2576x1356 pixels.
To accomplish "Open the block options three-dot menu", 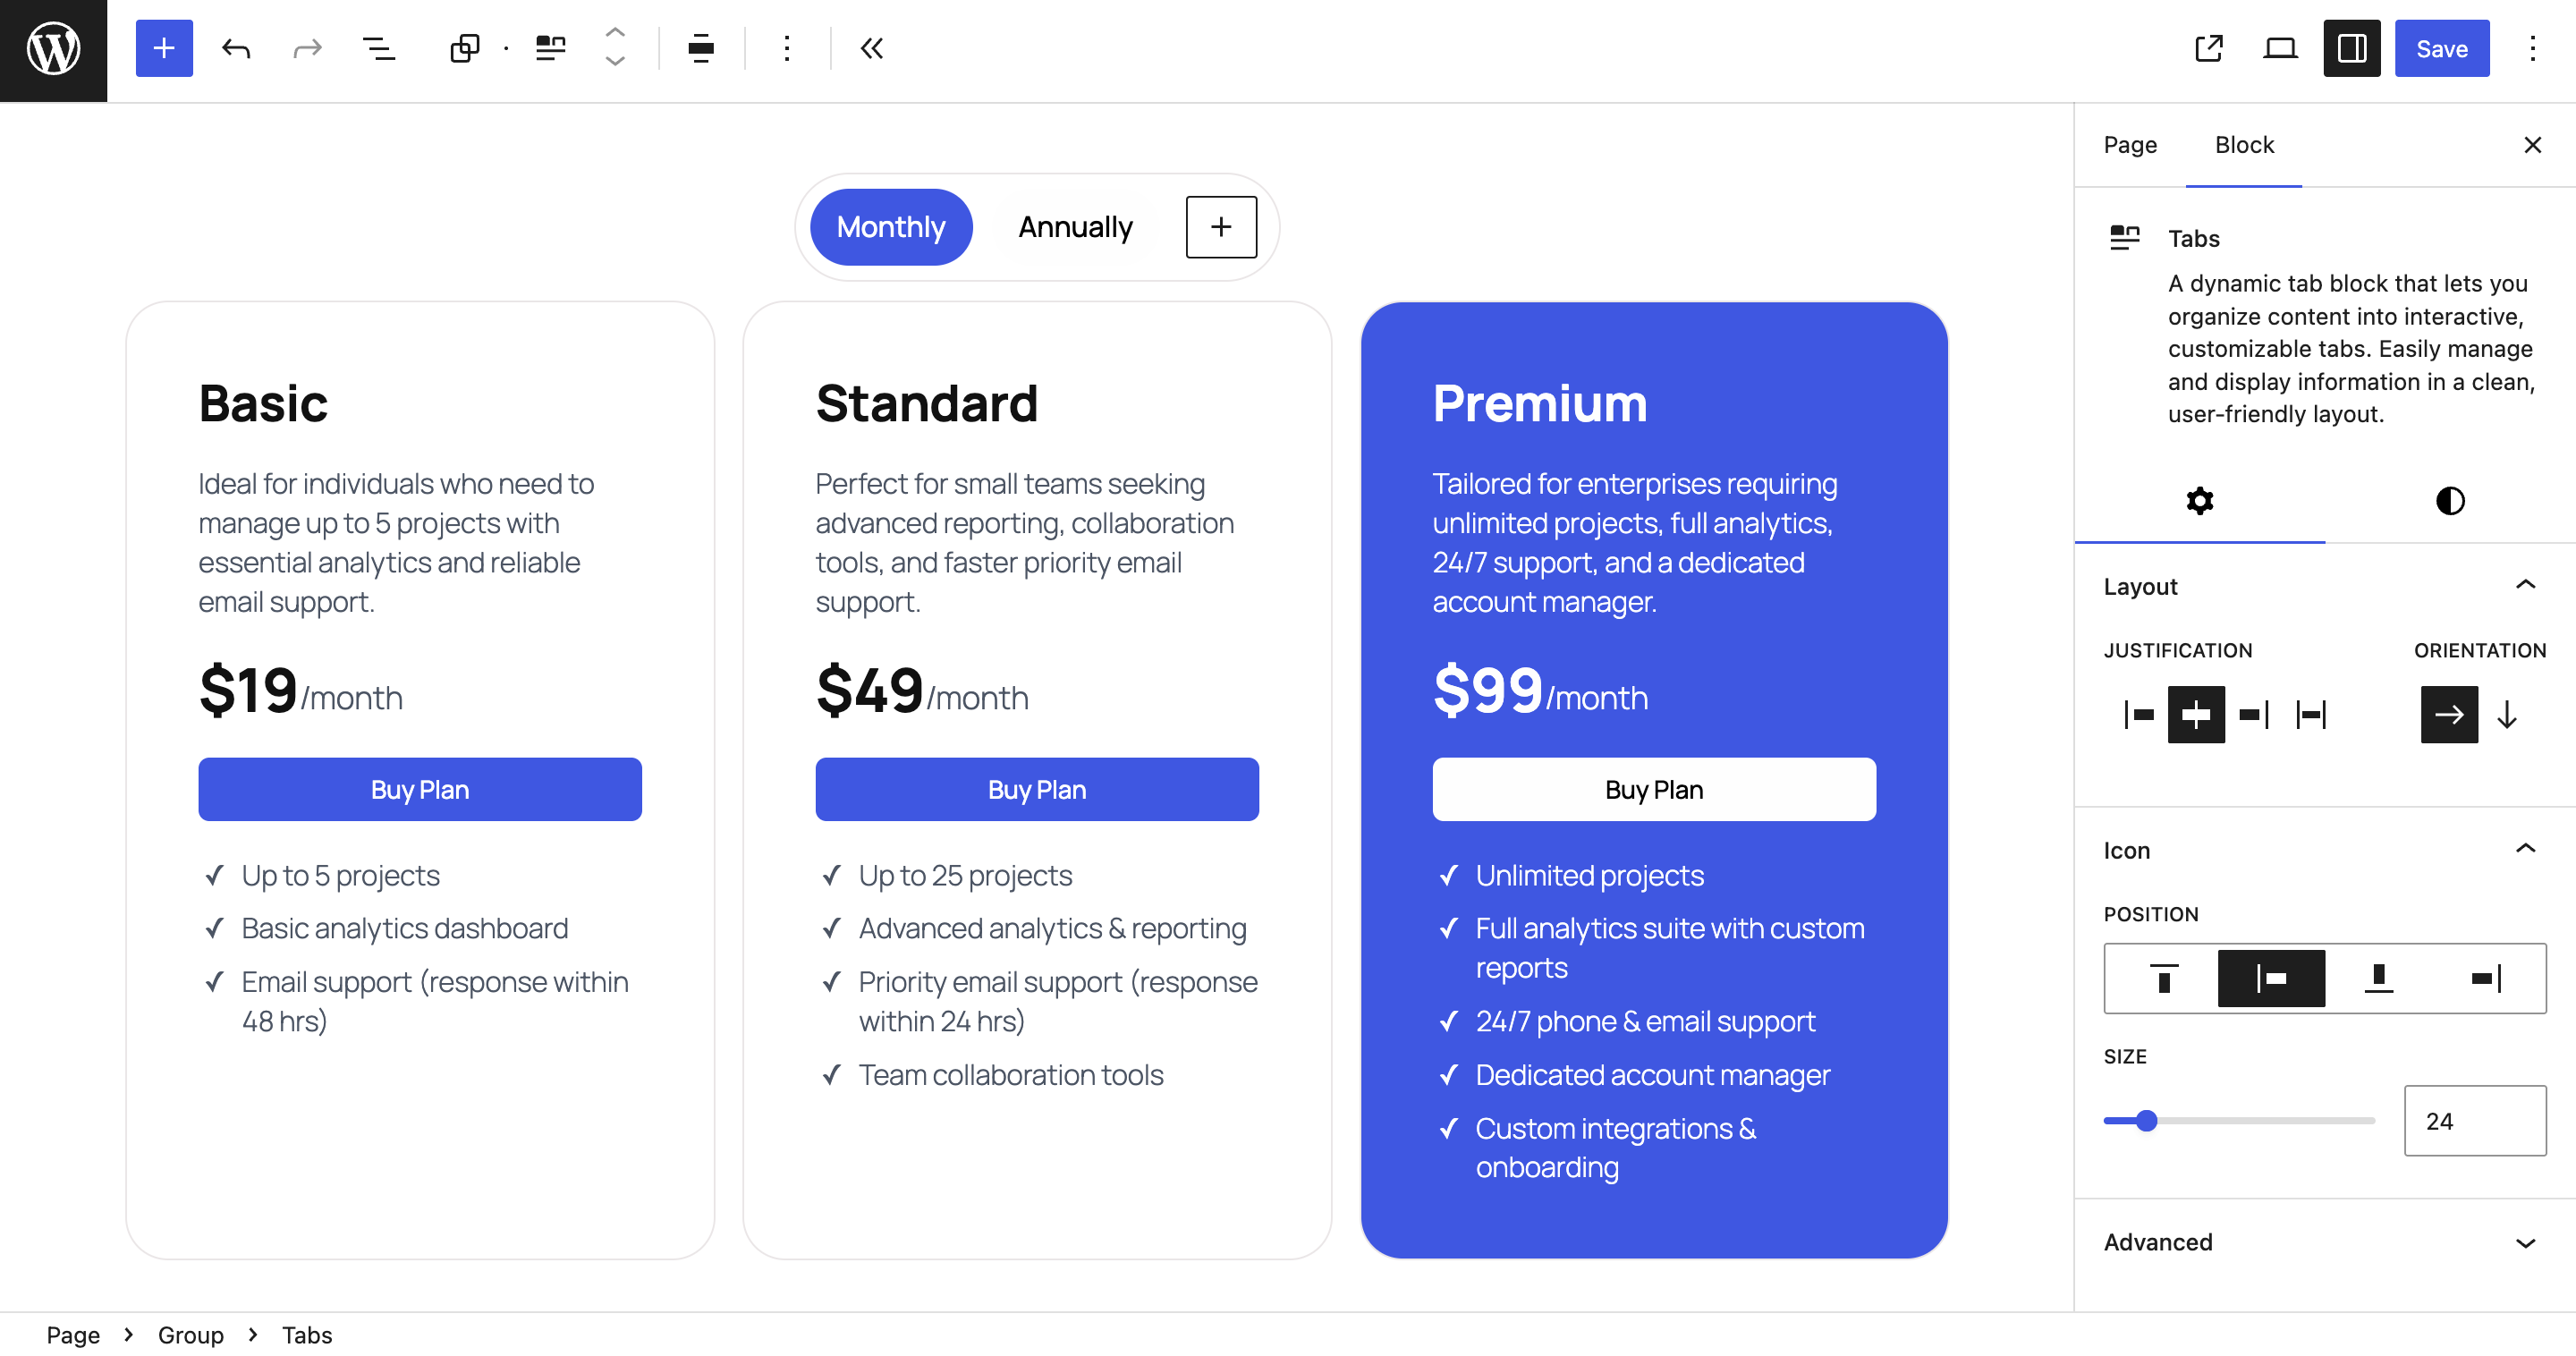I will point(786,48).
